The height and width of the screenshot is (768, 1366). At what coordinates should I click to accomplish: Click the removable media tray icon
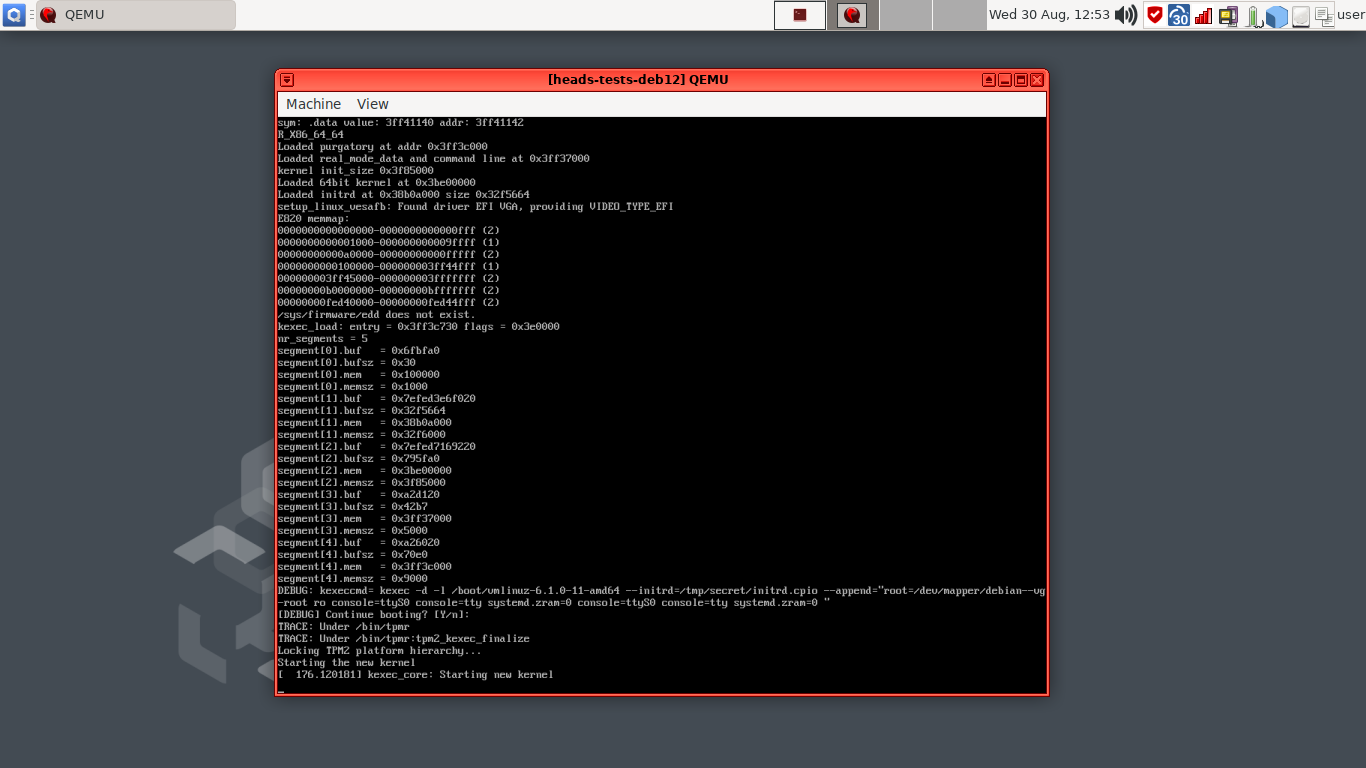pyautogui.click(x=1227, y=15)
